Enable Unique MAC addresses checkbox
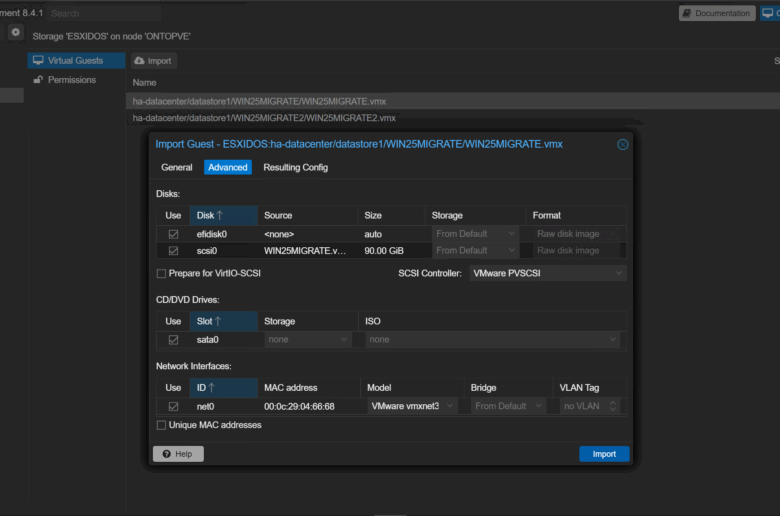Image resolution: width=780 pixels, height=516 pixels. coord(161,425)
